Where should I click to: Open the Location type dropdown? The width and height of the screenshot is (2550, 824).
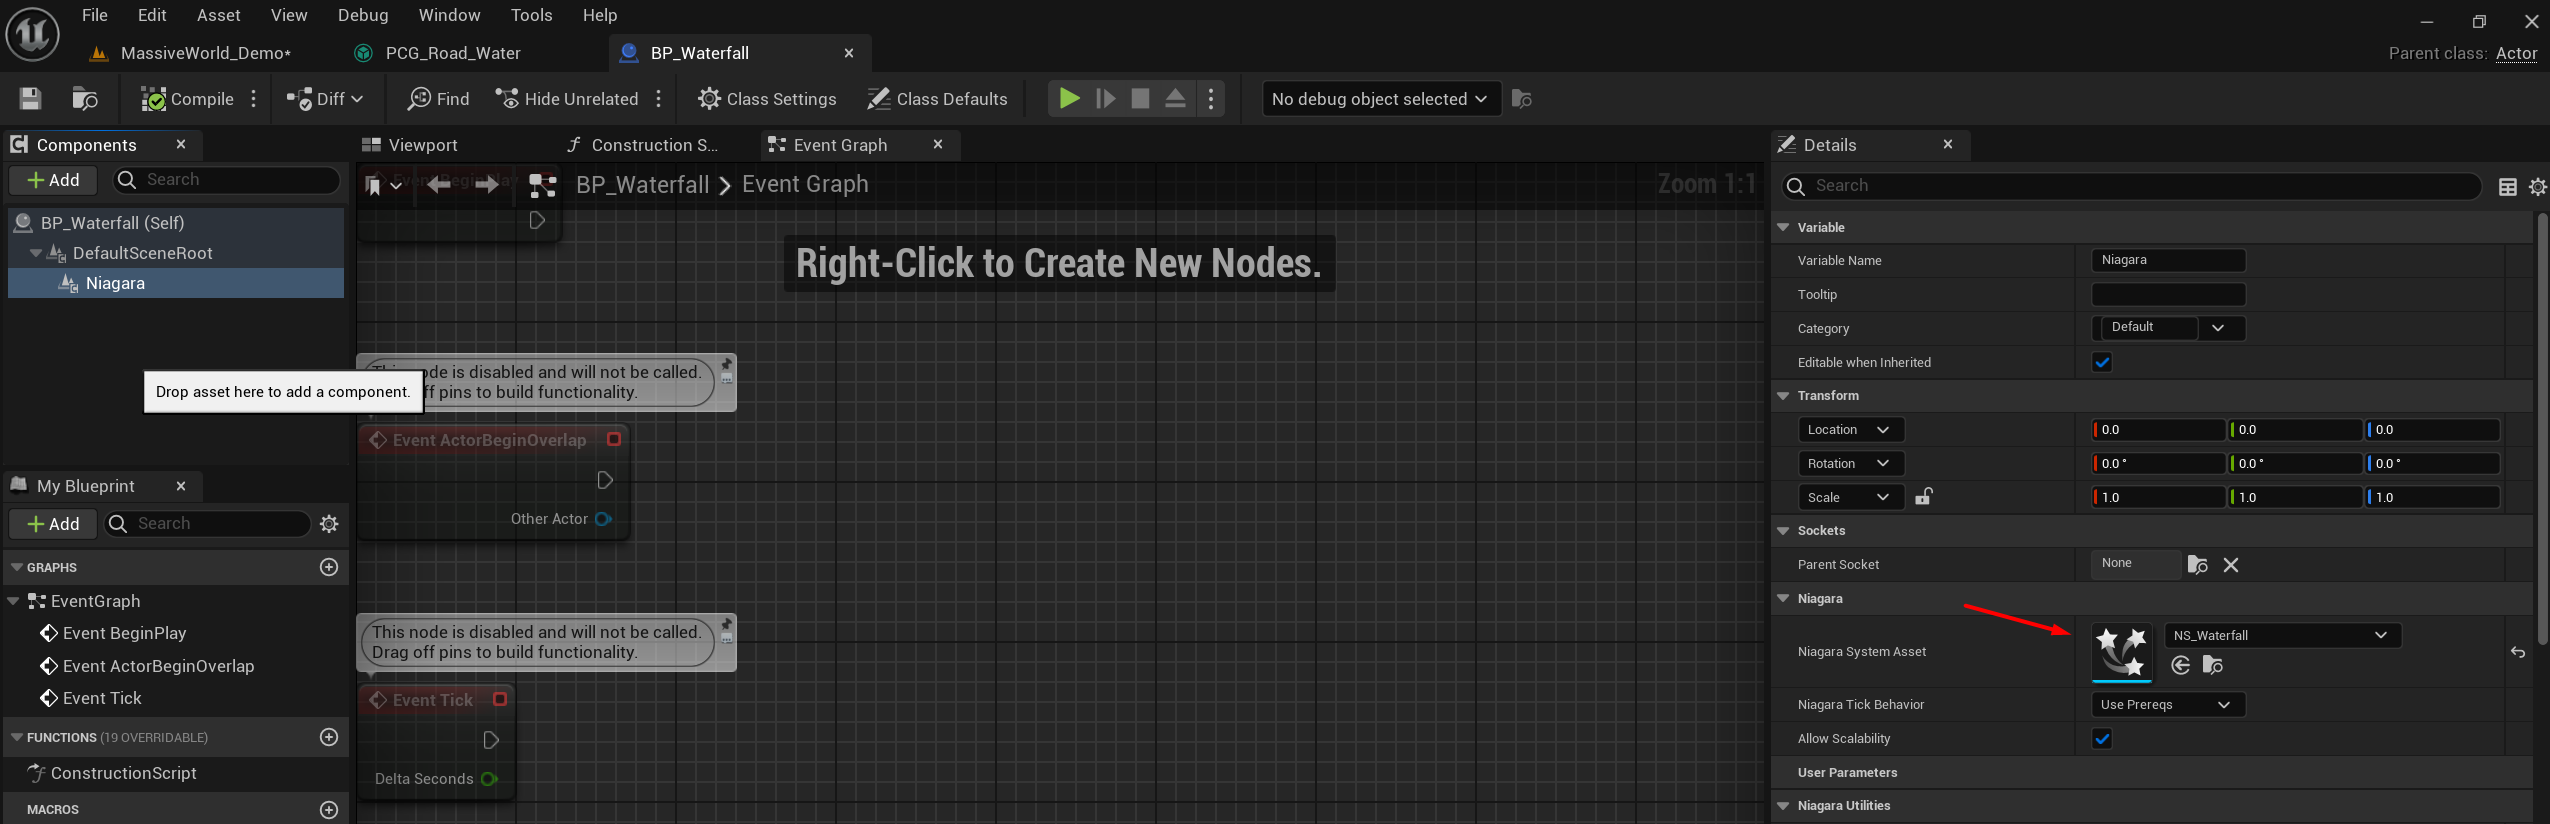[x=1850, y=430]
